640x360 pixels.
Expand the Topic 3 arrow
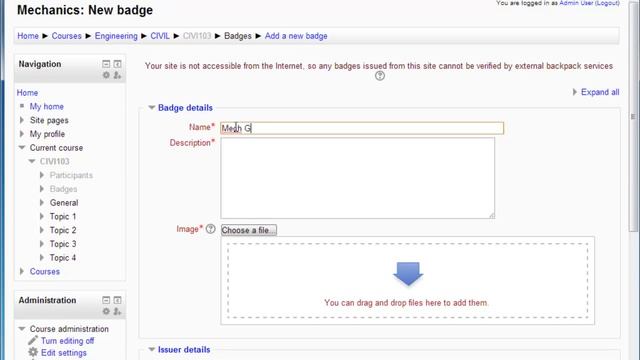click(42, 244)
